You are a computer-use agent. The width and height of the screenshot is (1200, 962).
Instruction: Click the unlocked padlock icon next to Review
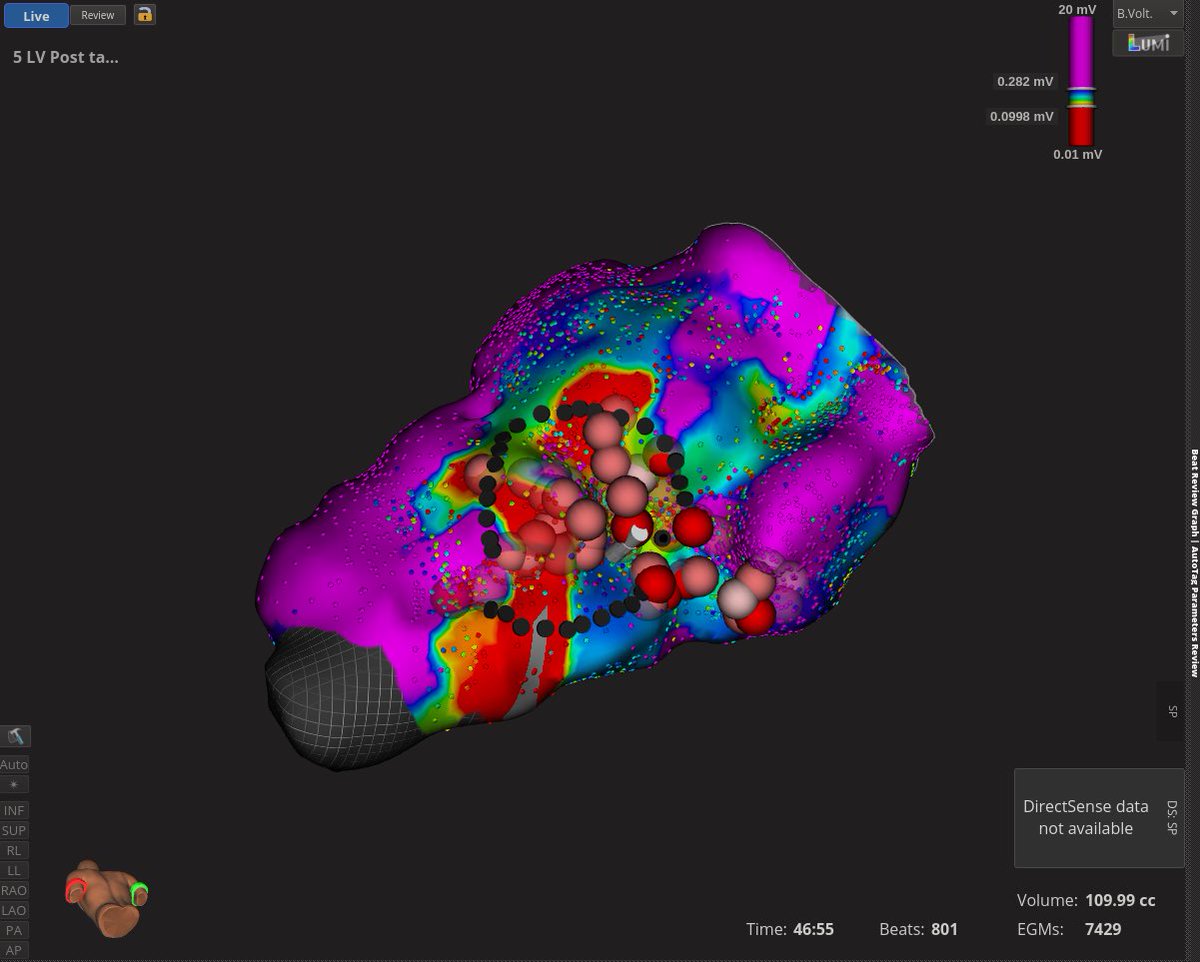pyautogui.click(x=144, y=16)
